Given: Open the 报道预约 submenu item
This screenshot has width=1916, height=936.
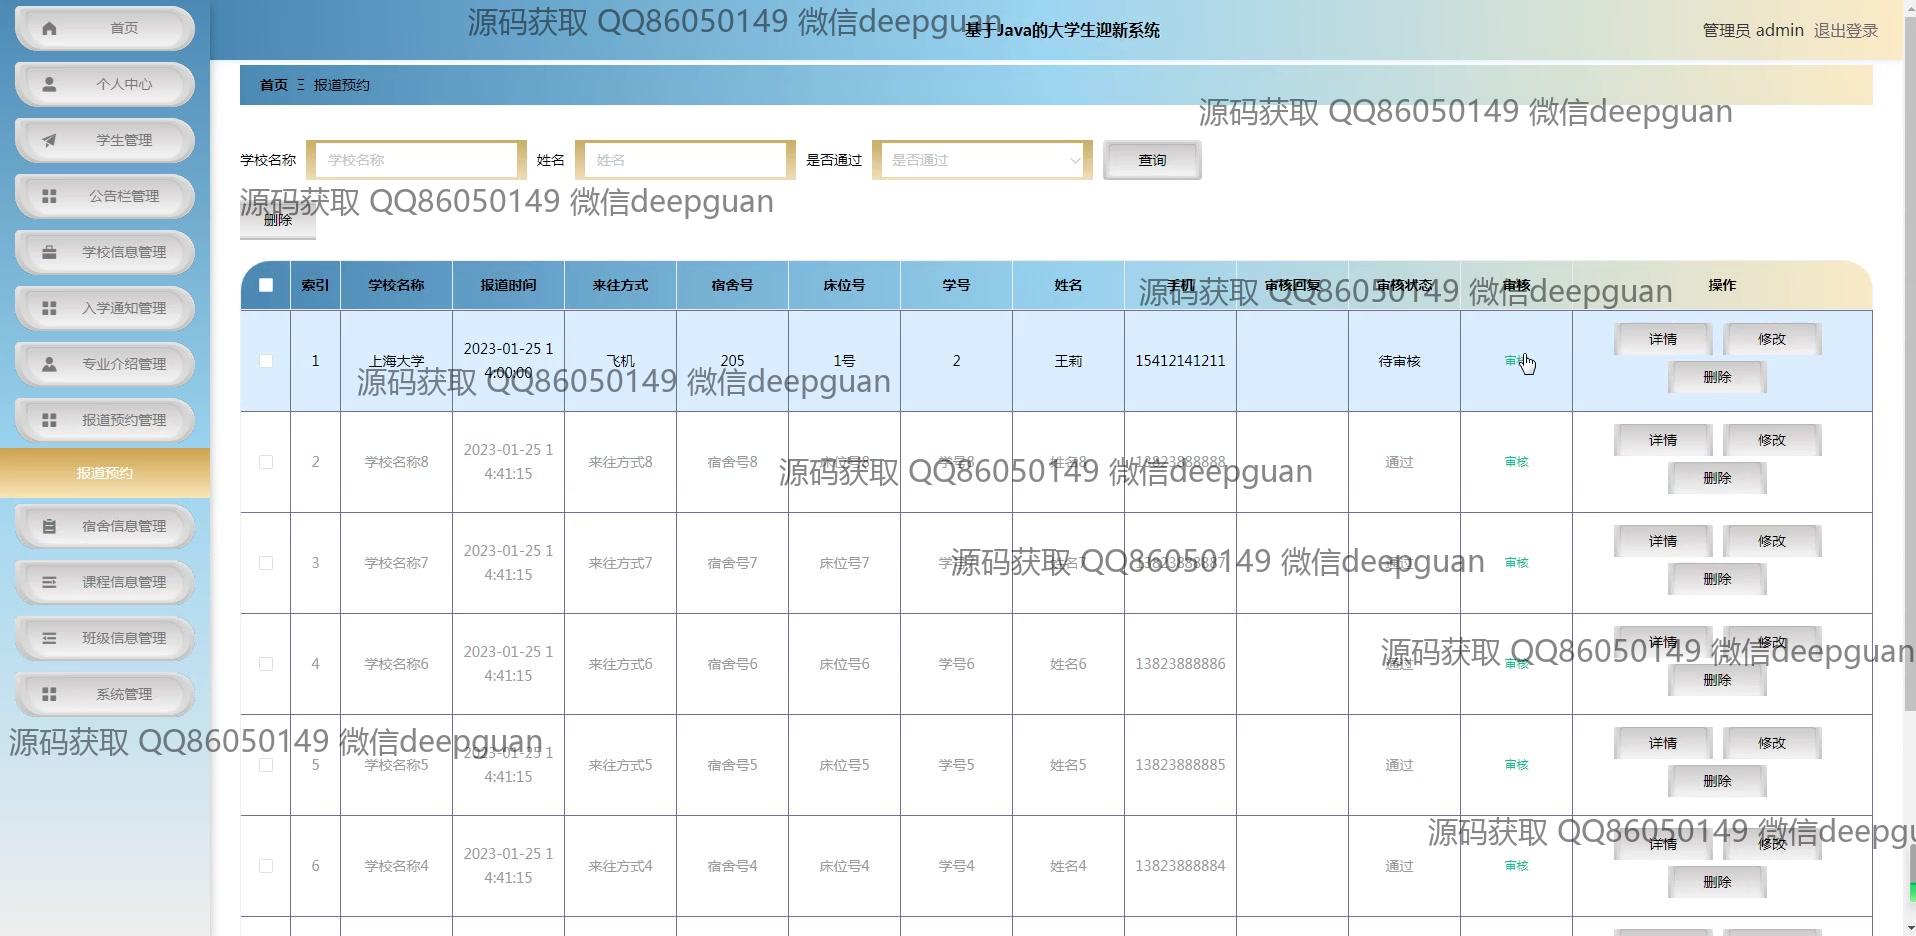Looking at the screenshot, I should pos(105,473).
